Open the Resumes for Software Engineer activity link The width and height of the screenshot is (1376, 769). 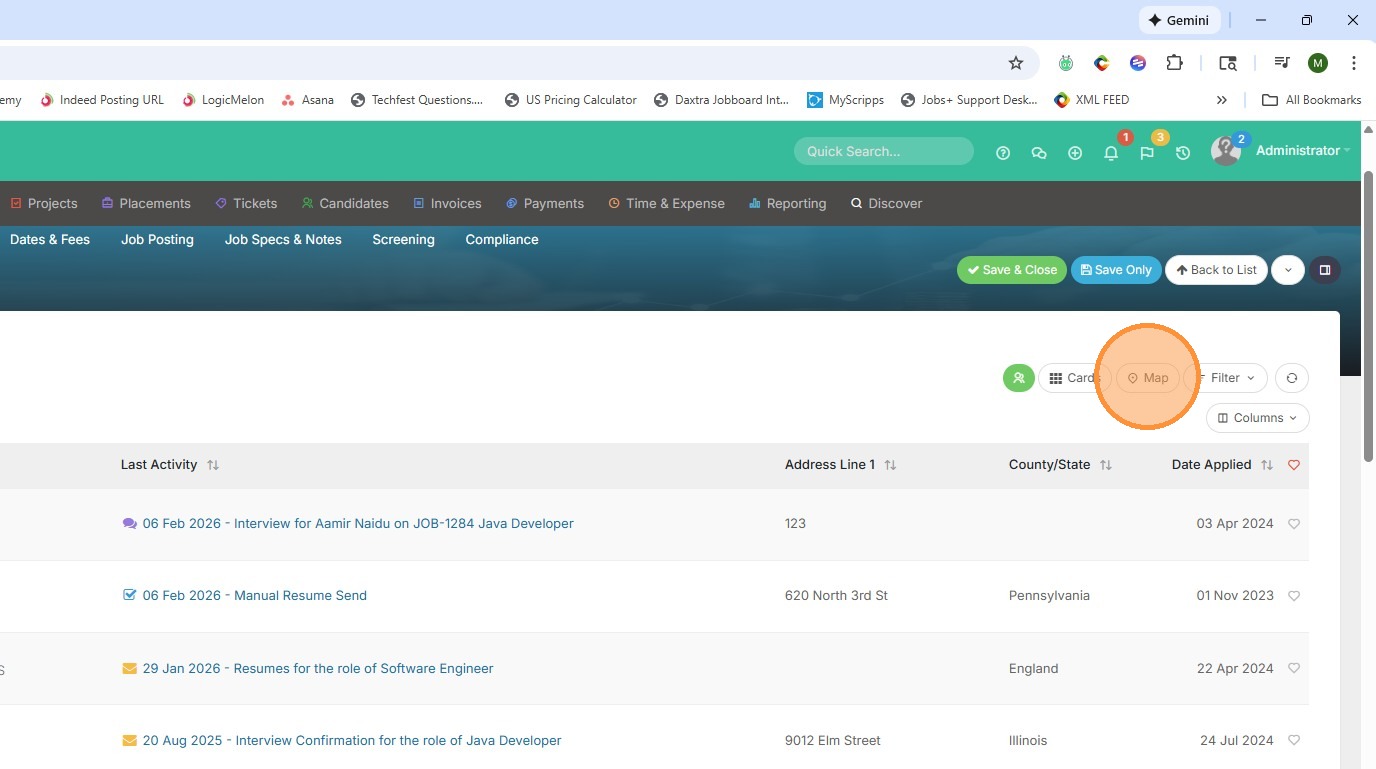click(x=318, y=668)
